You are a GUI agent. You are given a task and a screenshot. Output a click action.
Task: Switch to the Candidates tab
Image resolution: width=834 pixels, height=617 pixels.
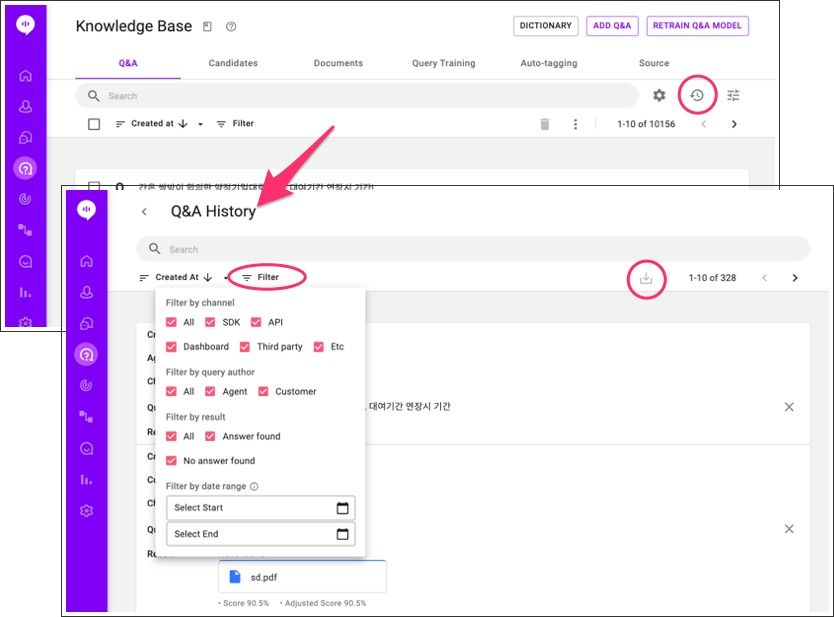coord(233,63)
